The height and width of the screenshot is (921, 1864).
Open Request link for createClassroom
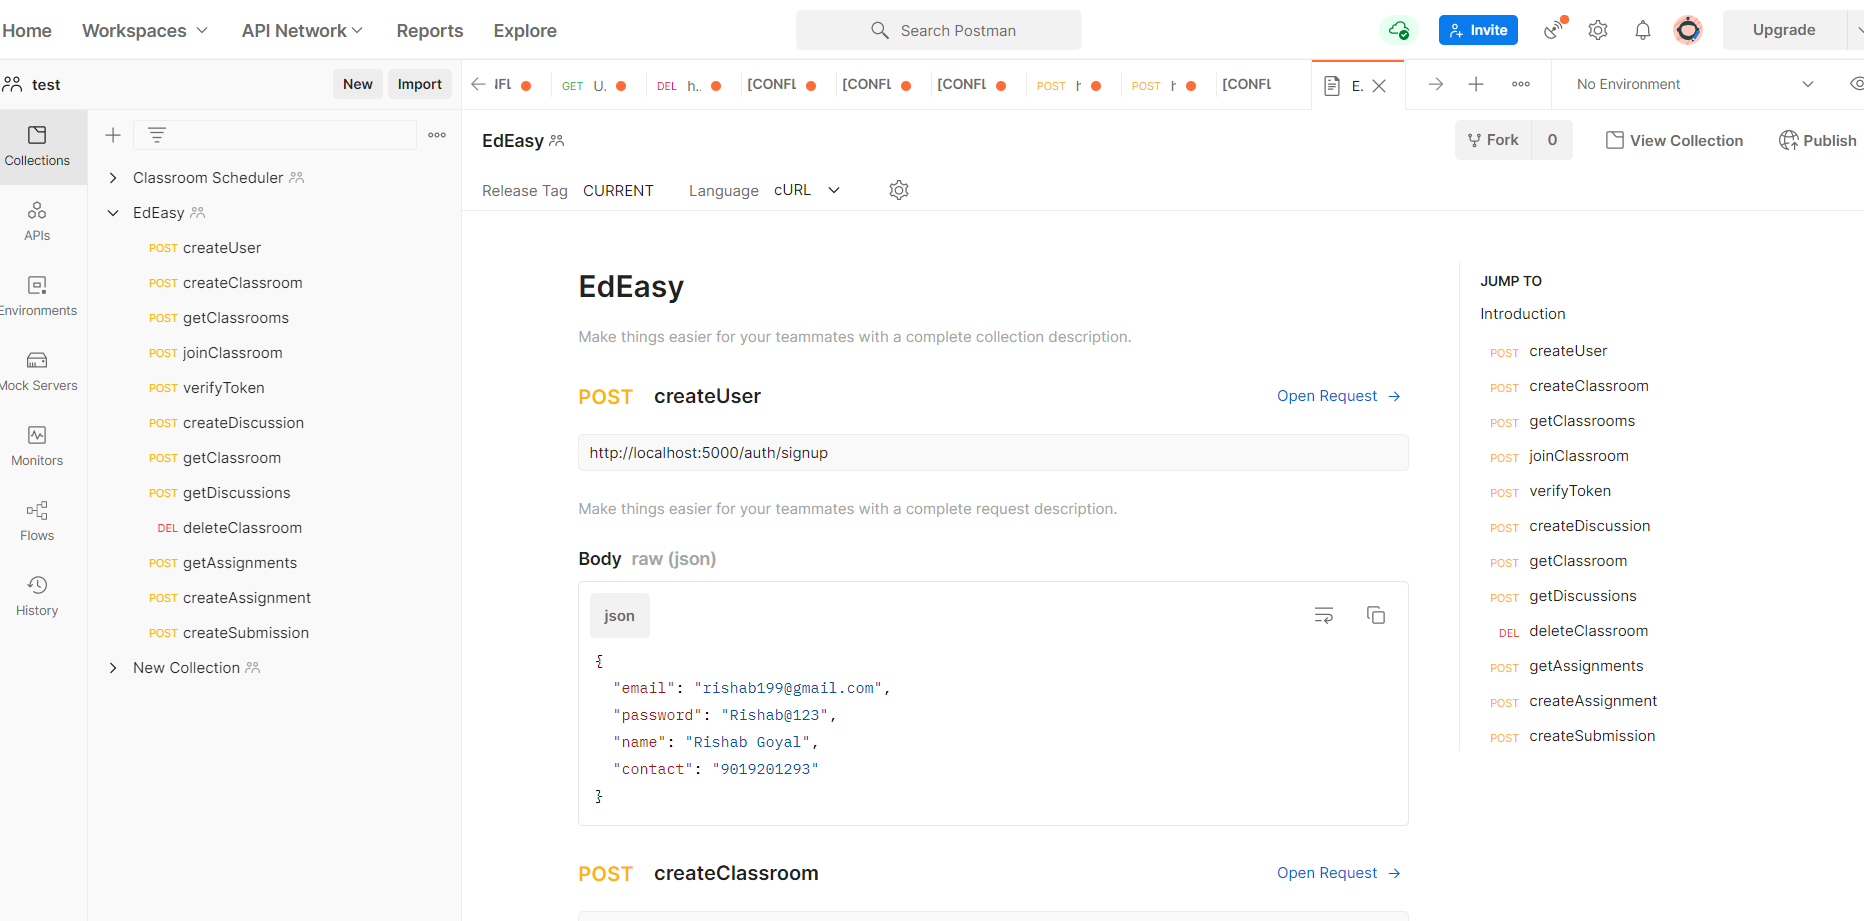point(1339,873)
